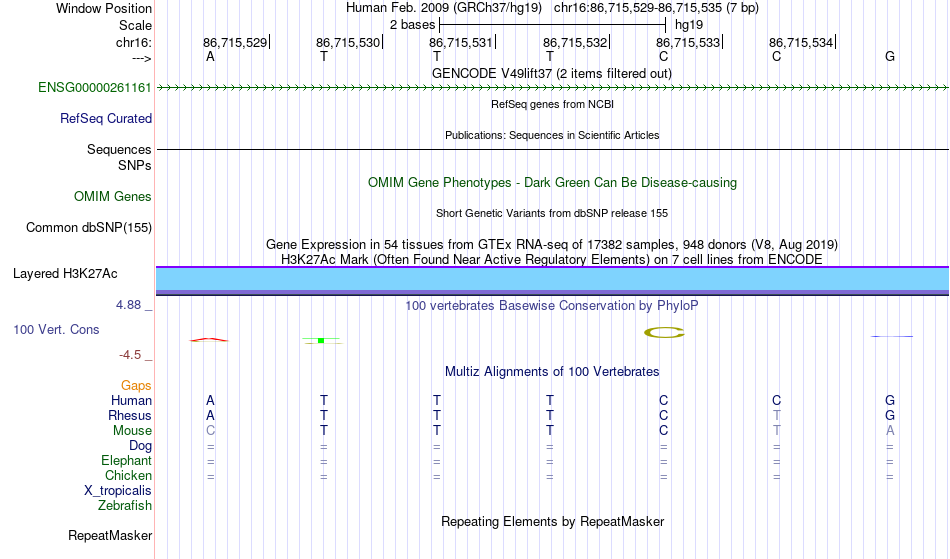Screen dimensions: 950x559
Task: Click the chr16: ruler label
Action: coord(134,43)
